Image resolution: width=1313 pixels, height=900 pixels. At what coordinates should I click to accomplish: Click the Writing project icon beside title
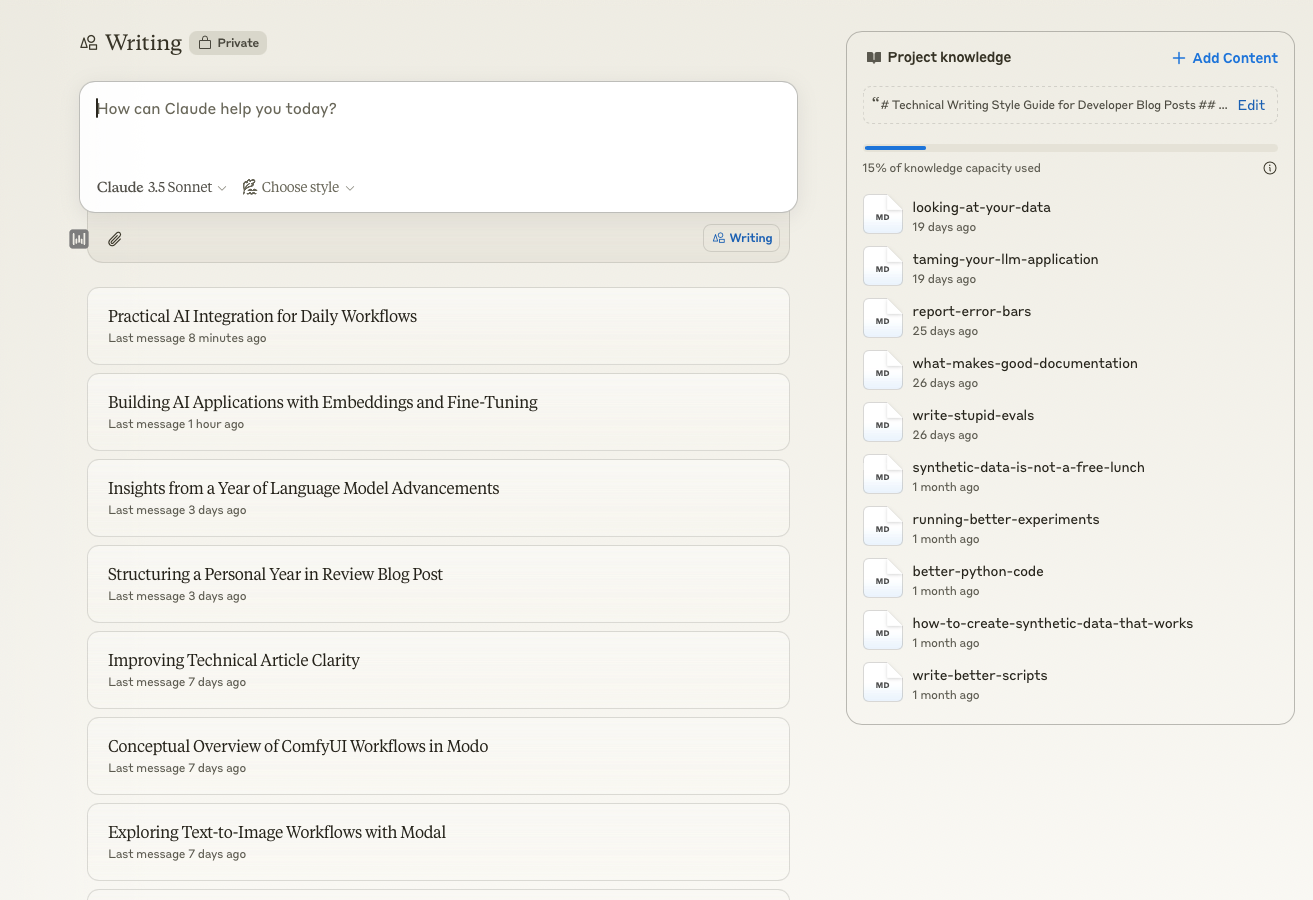(x=89, y=43)
